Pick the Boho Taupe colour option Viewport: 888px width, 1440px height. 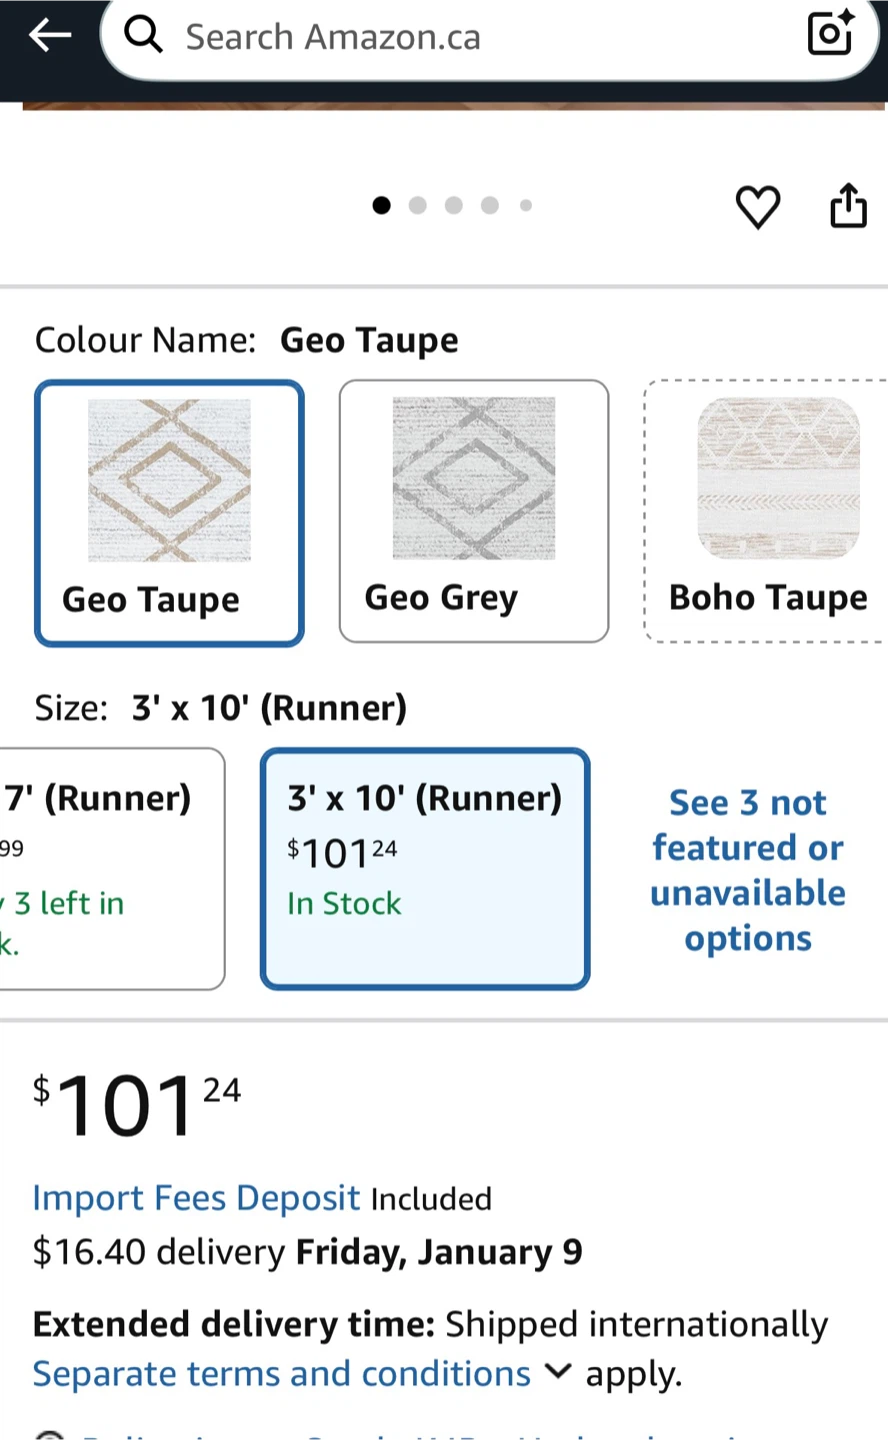[x=766, y=511]
